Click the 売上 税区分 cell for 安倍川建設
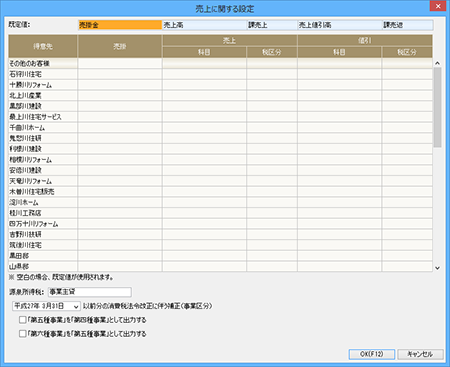 [x=272, y=170]
